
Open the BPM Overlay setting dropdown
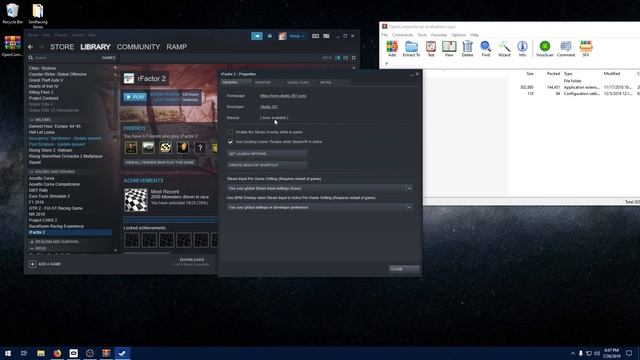click(x=320, y=207)
